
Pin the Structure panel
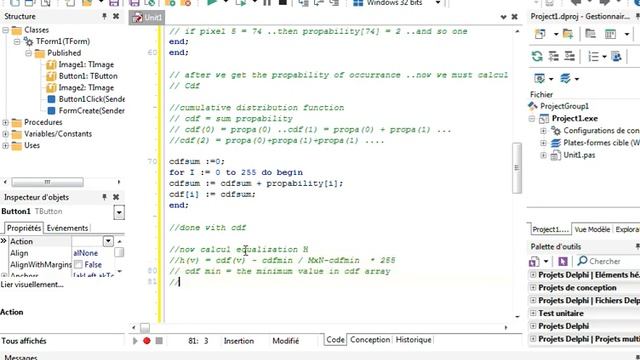(104, 16)
